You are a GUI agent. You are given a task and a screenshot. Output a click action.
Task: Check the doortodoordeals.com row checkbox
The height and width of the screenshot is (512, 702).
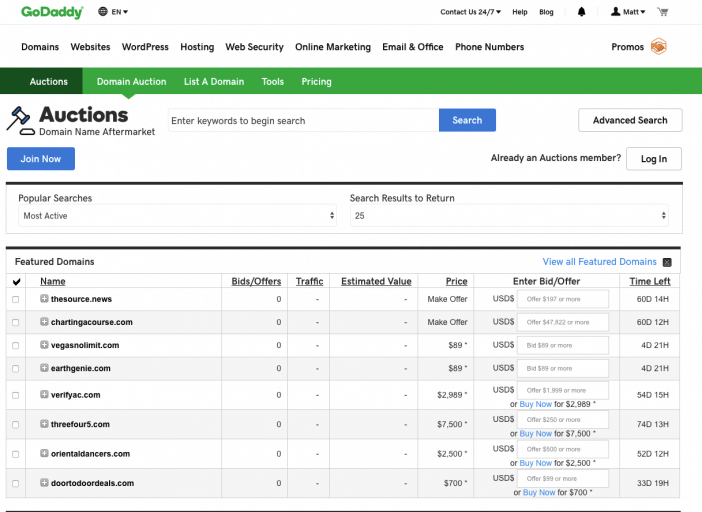click(16, 484)
